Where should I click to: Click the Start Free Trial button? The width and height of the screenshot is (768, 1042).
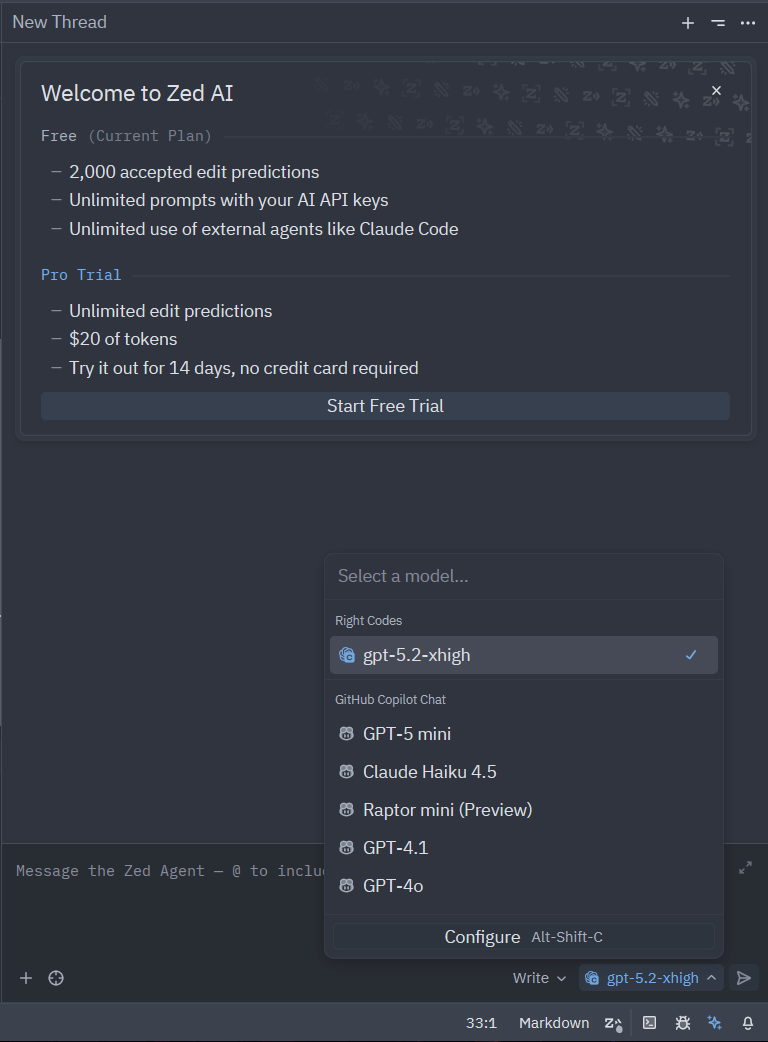pyautogui.click(x=385, y=406)
